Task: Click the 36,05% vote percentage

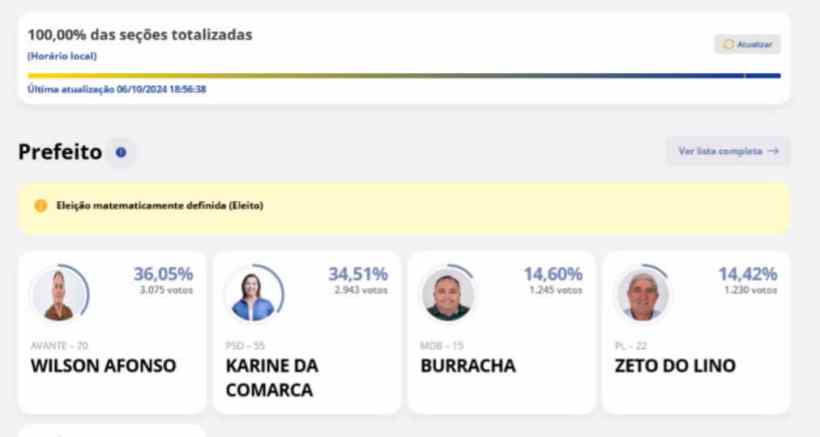Action: click(164, 274)
